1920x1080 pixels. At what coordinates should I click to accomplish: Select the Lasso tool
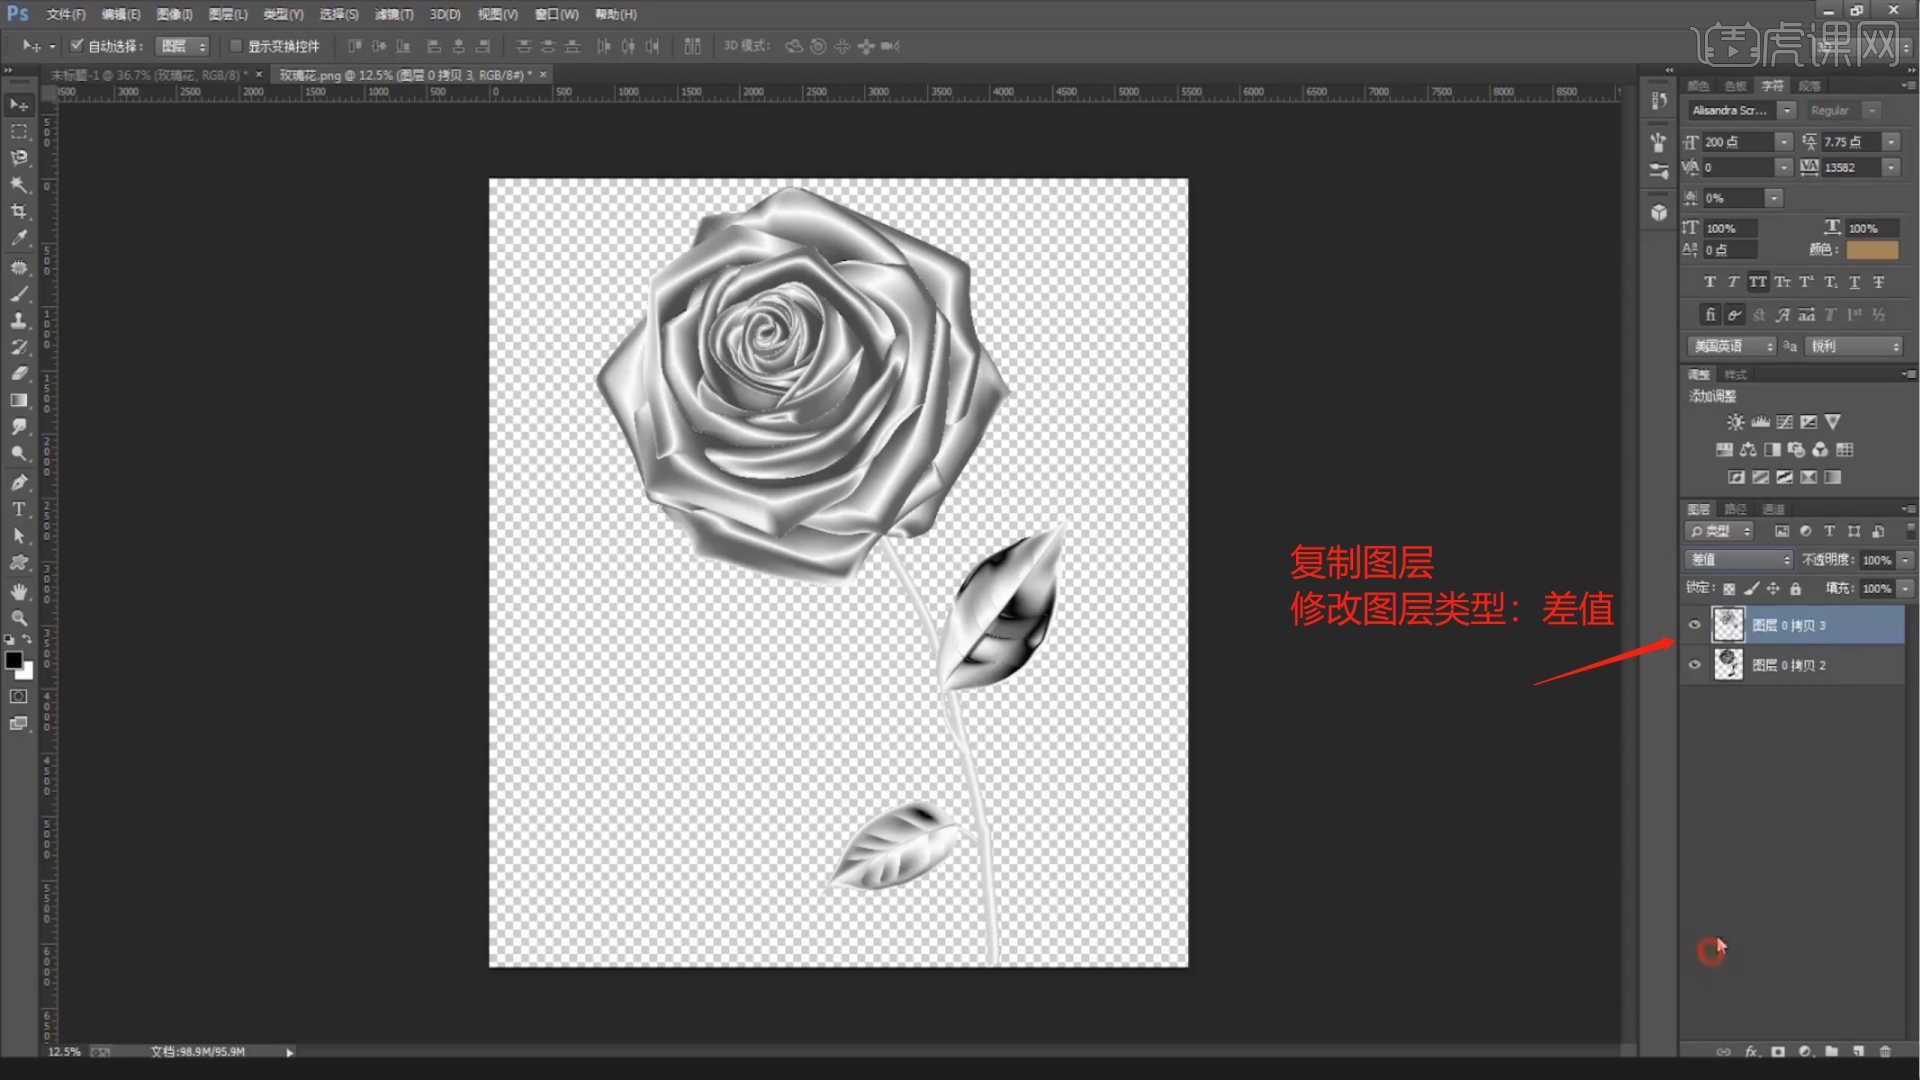(x=19, y=158)
